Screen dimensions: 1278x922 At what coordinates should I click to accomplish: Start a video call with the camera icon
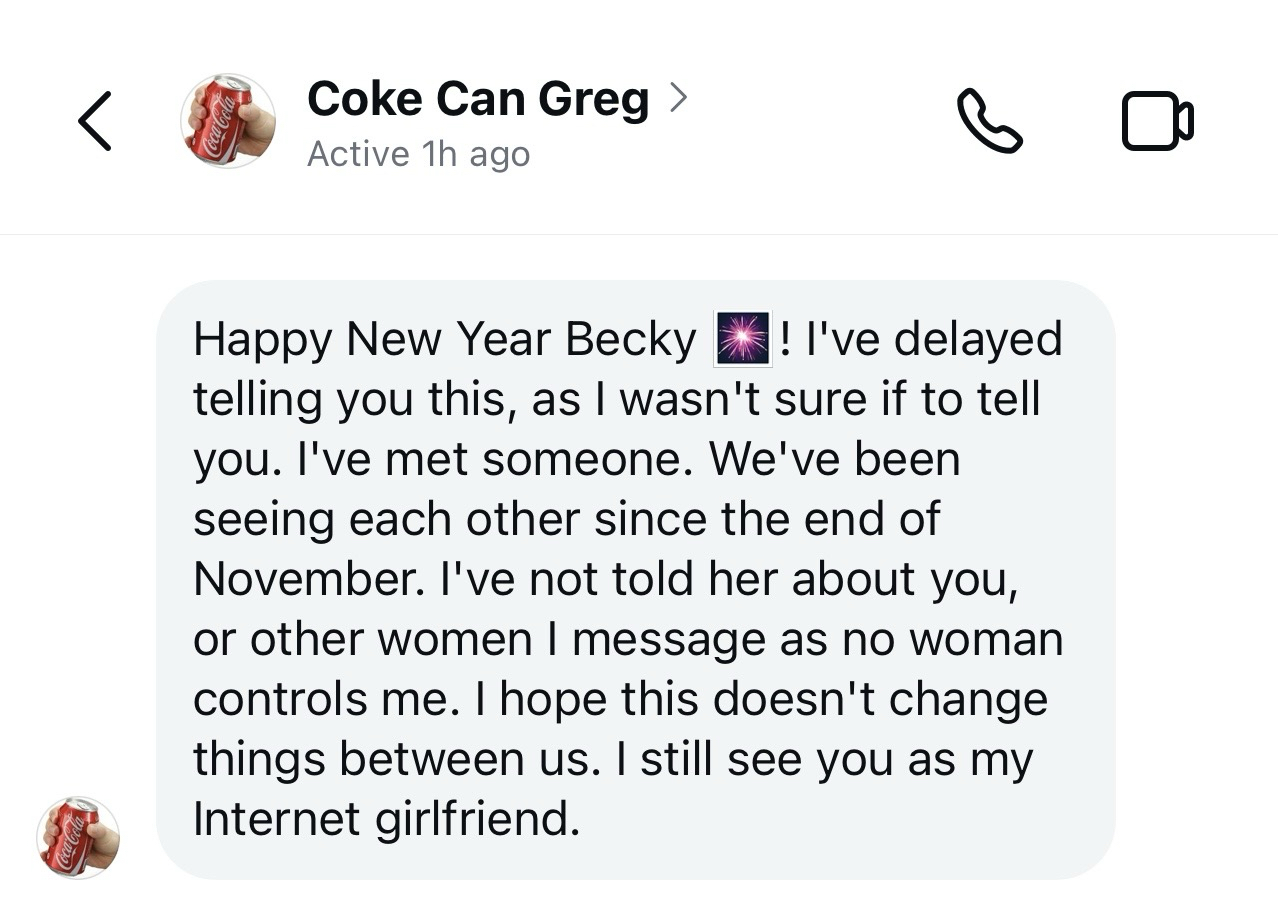tap(1157, 121)
